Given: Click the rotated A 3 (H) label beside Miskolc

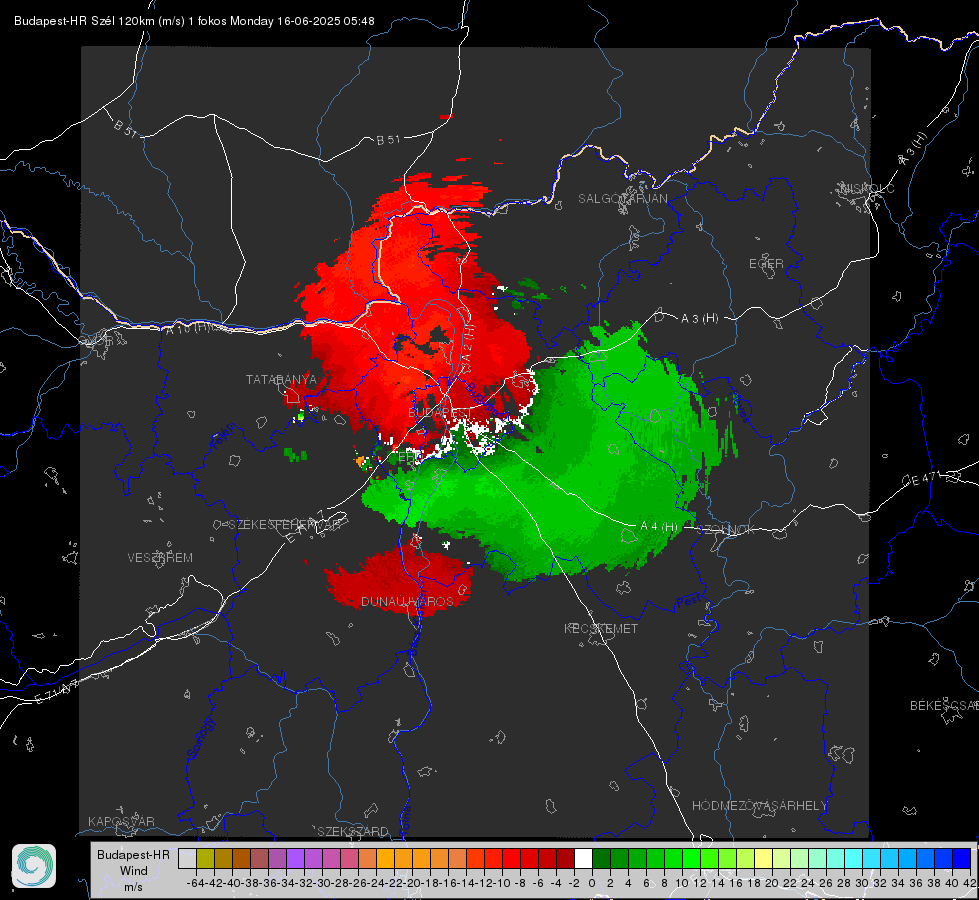Looking at the screenshot, I should pos(913,149).
